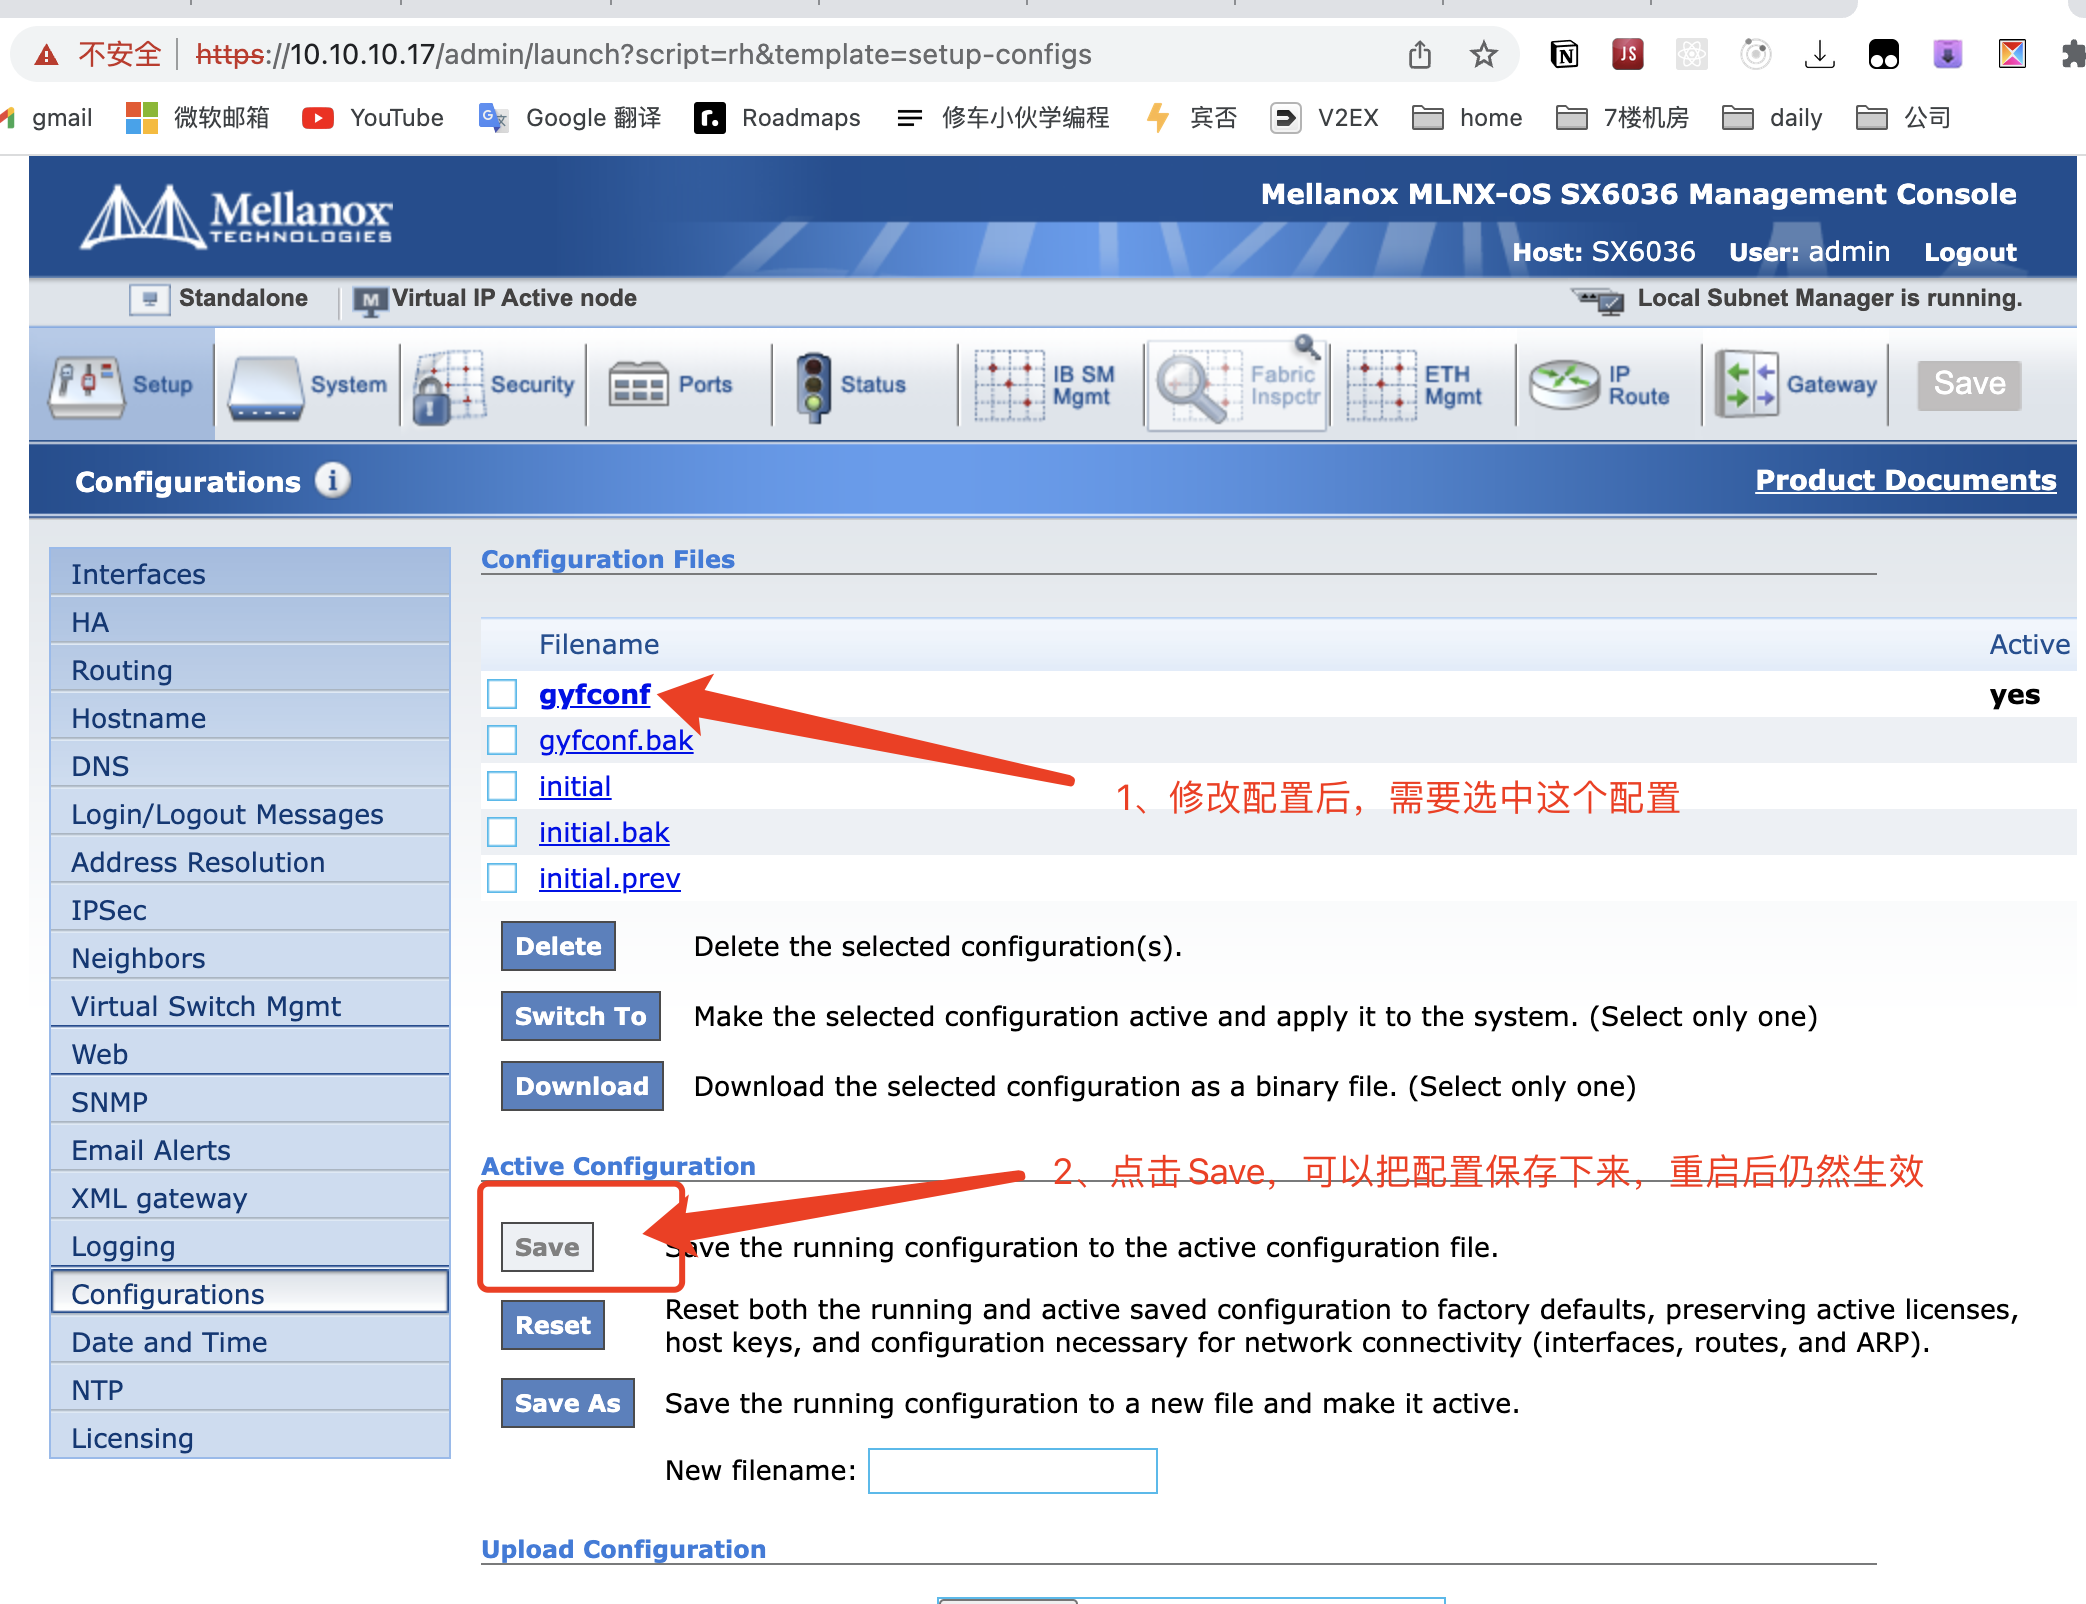Image resolution: width=2086 pixels, height=1604 pixels.
Task: Click the Mellanox Technologies logo
Action: point(237,217)
